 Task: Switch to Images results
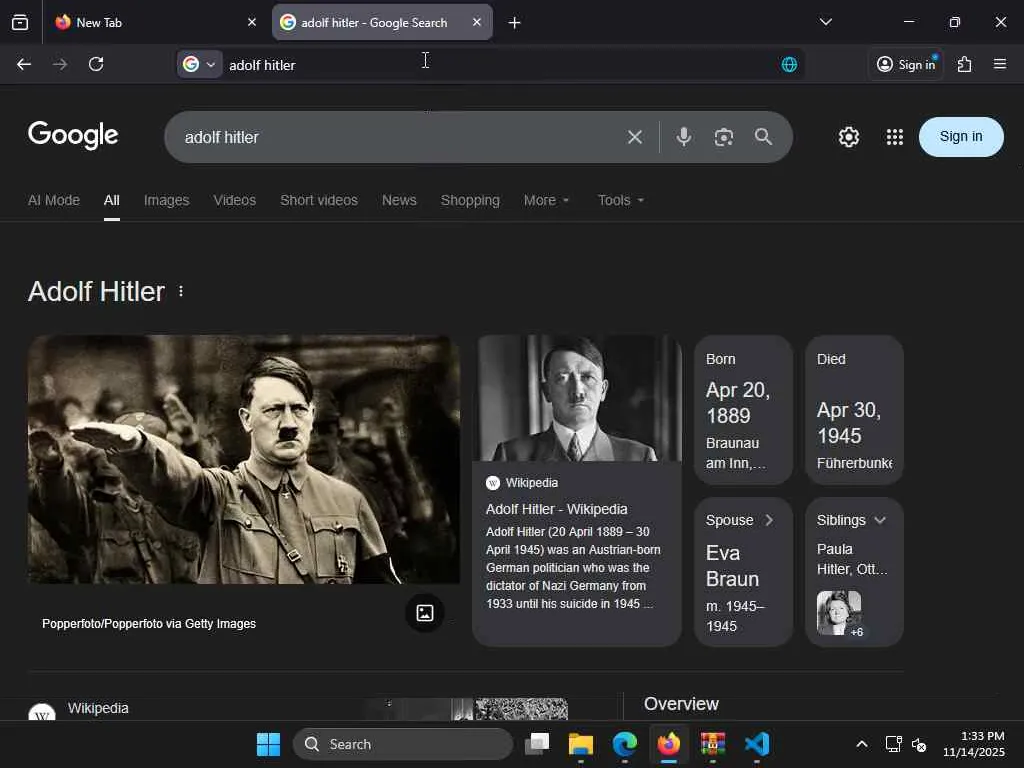coord(167,200)
